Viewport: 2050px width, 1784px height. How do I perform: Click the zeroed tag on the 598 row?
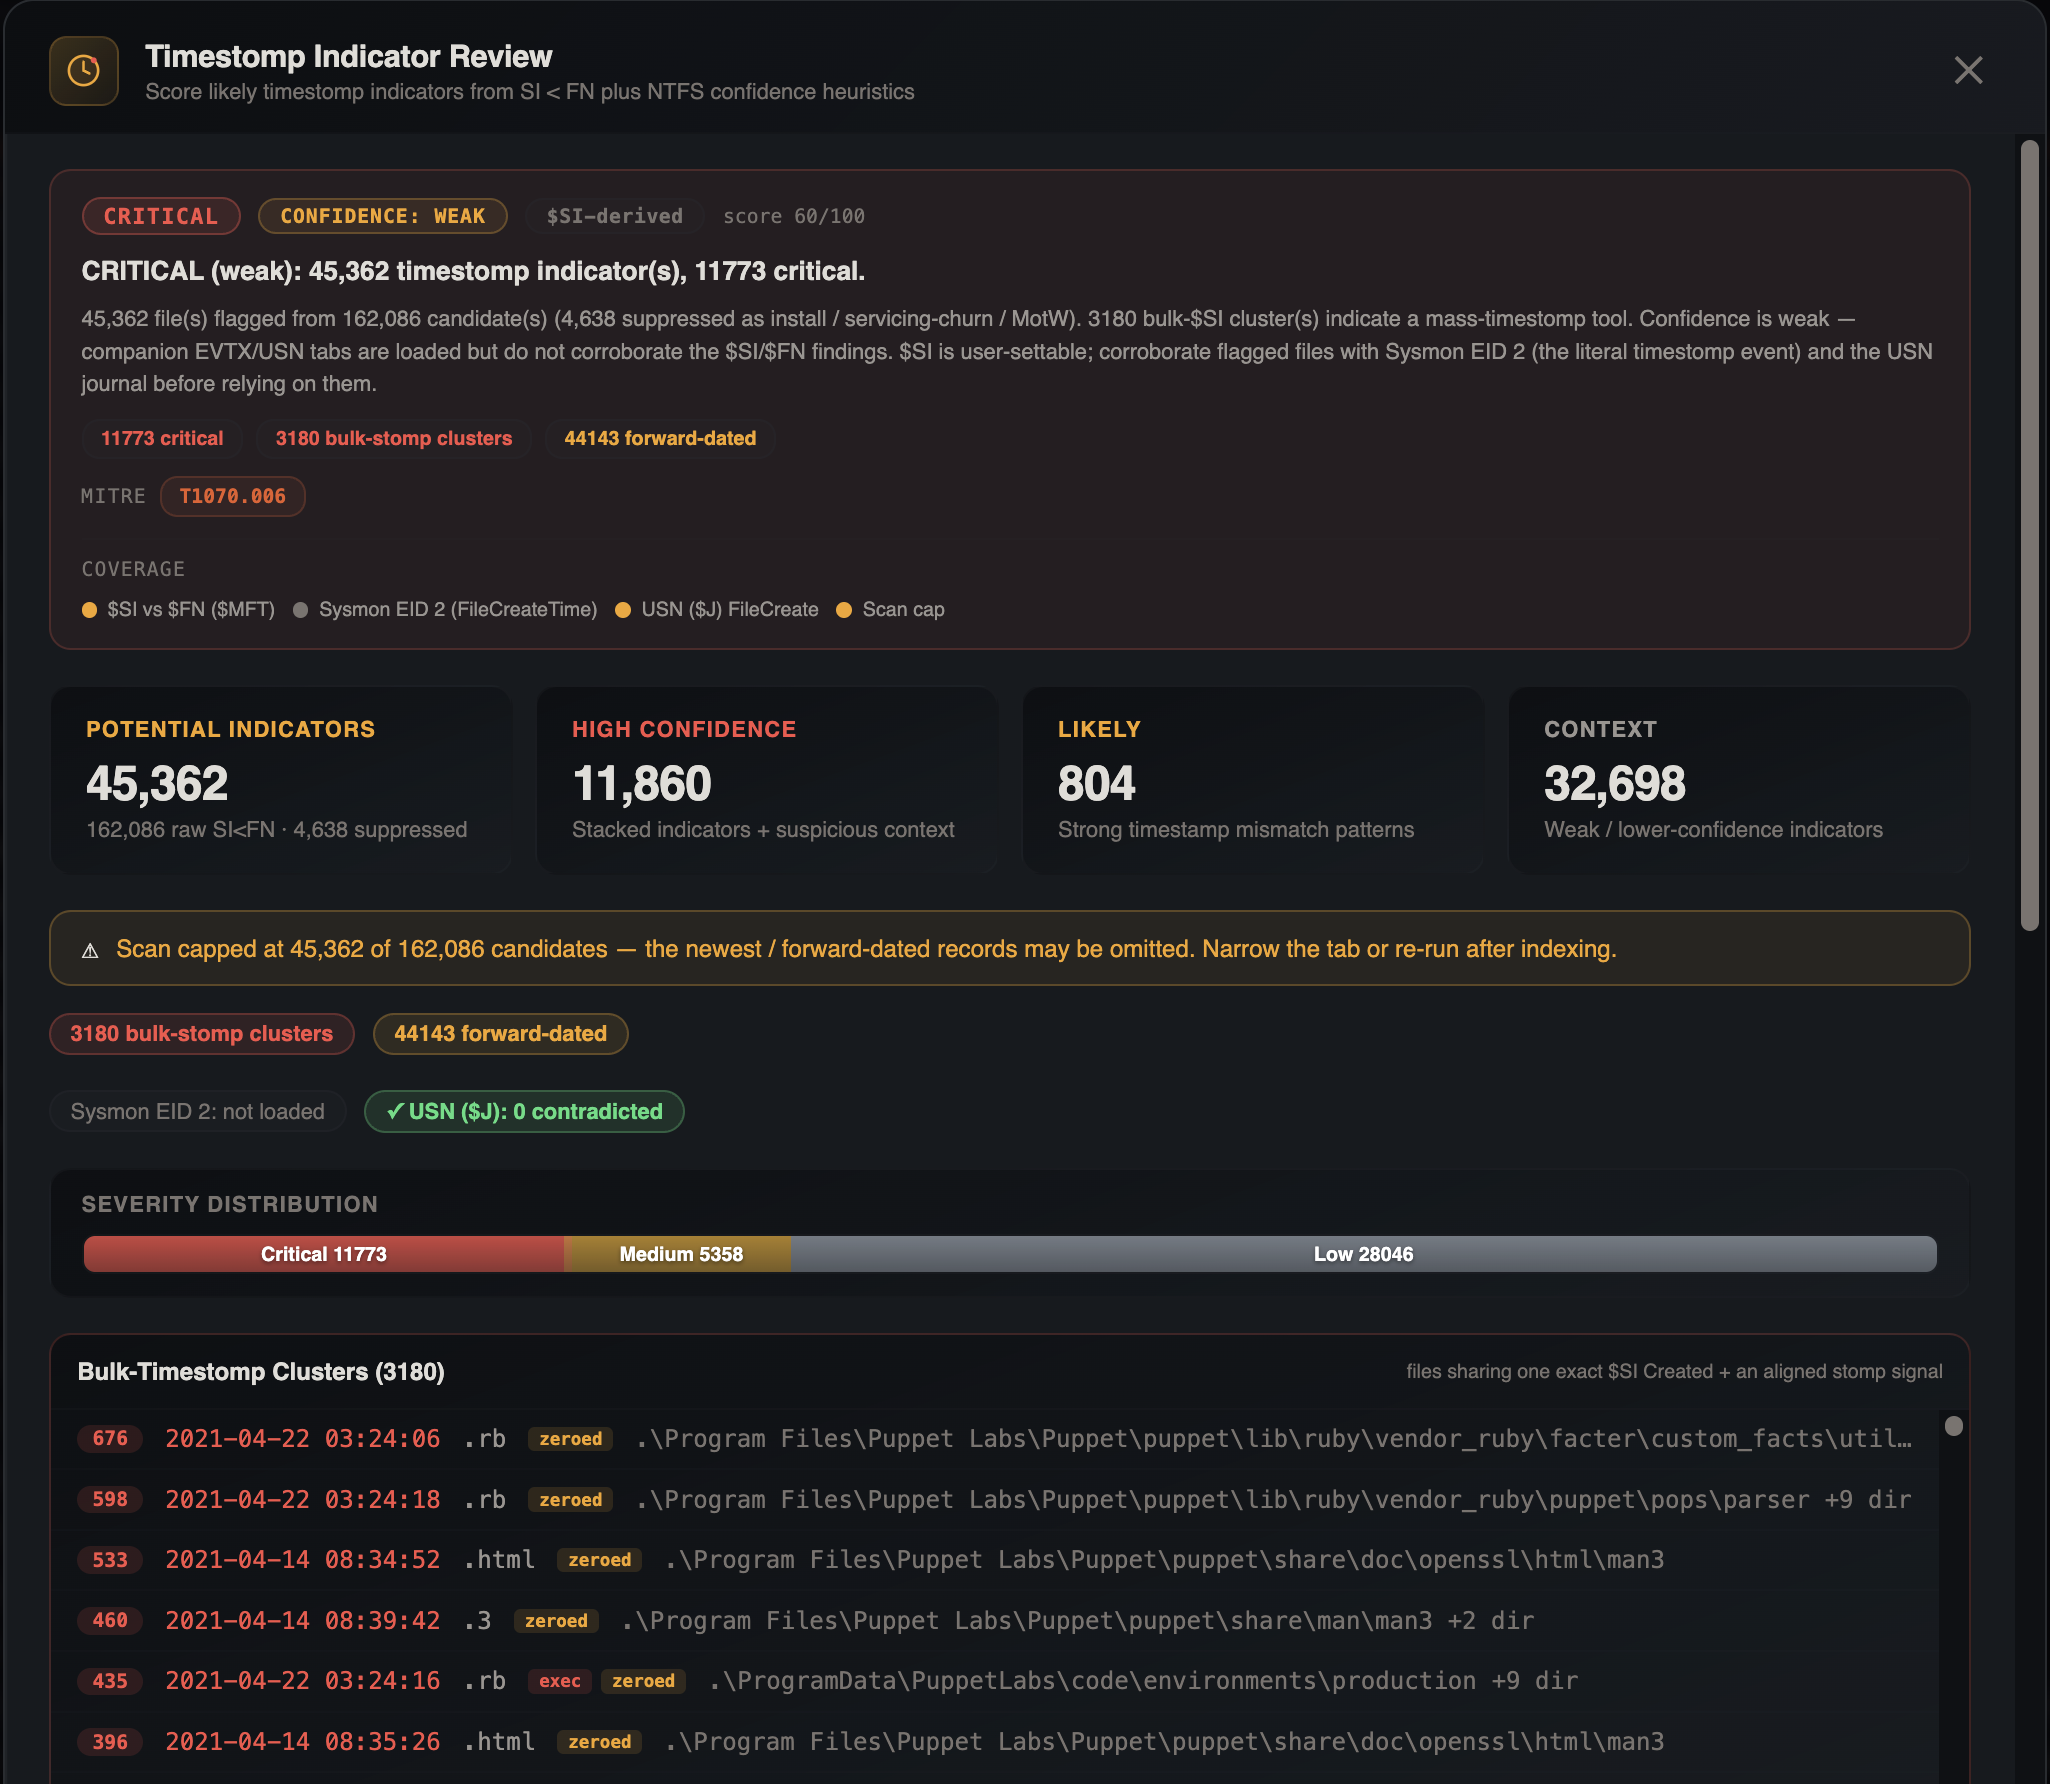click(x=571, y=1500)
